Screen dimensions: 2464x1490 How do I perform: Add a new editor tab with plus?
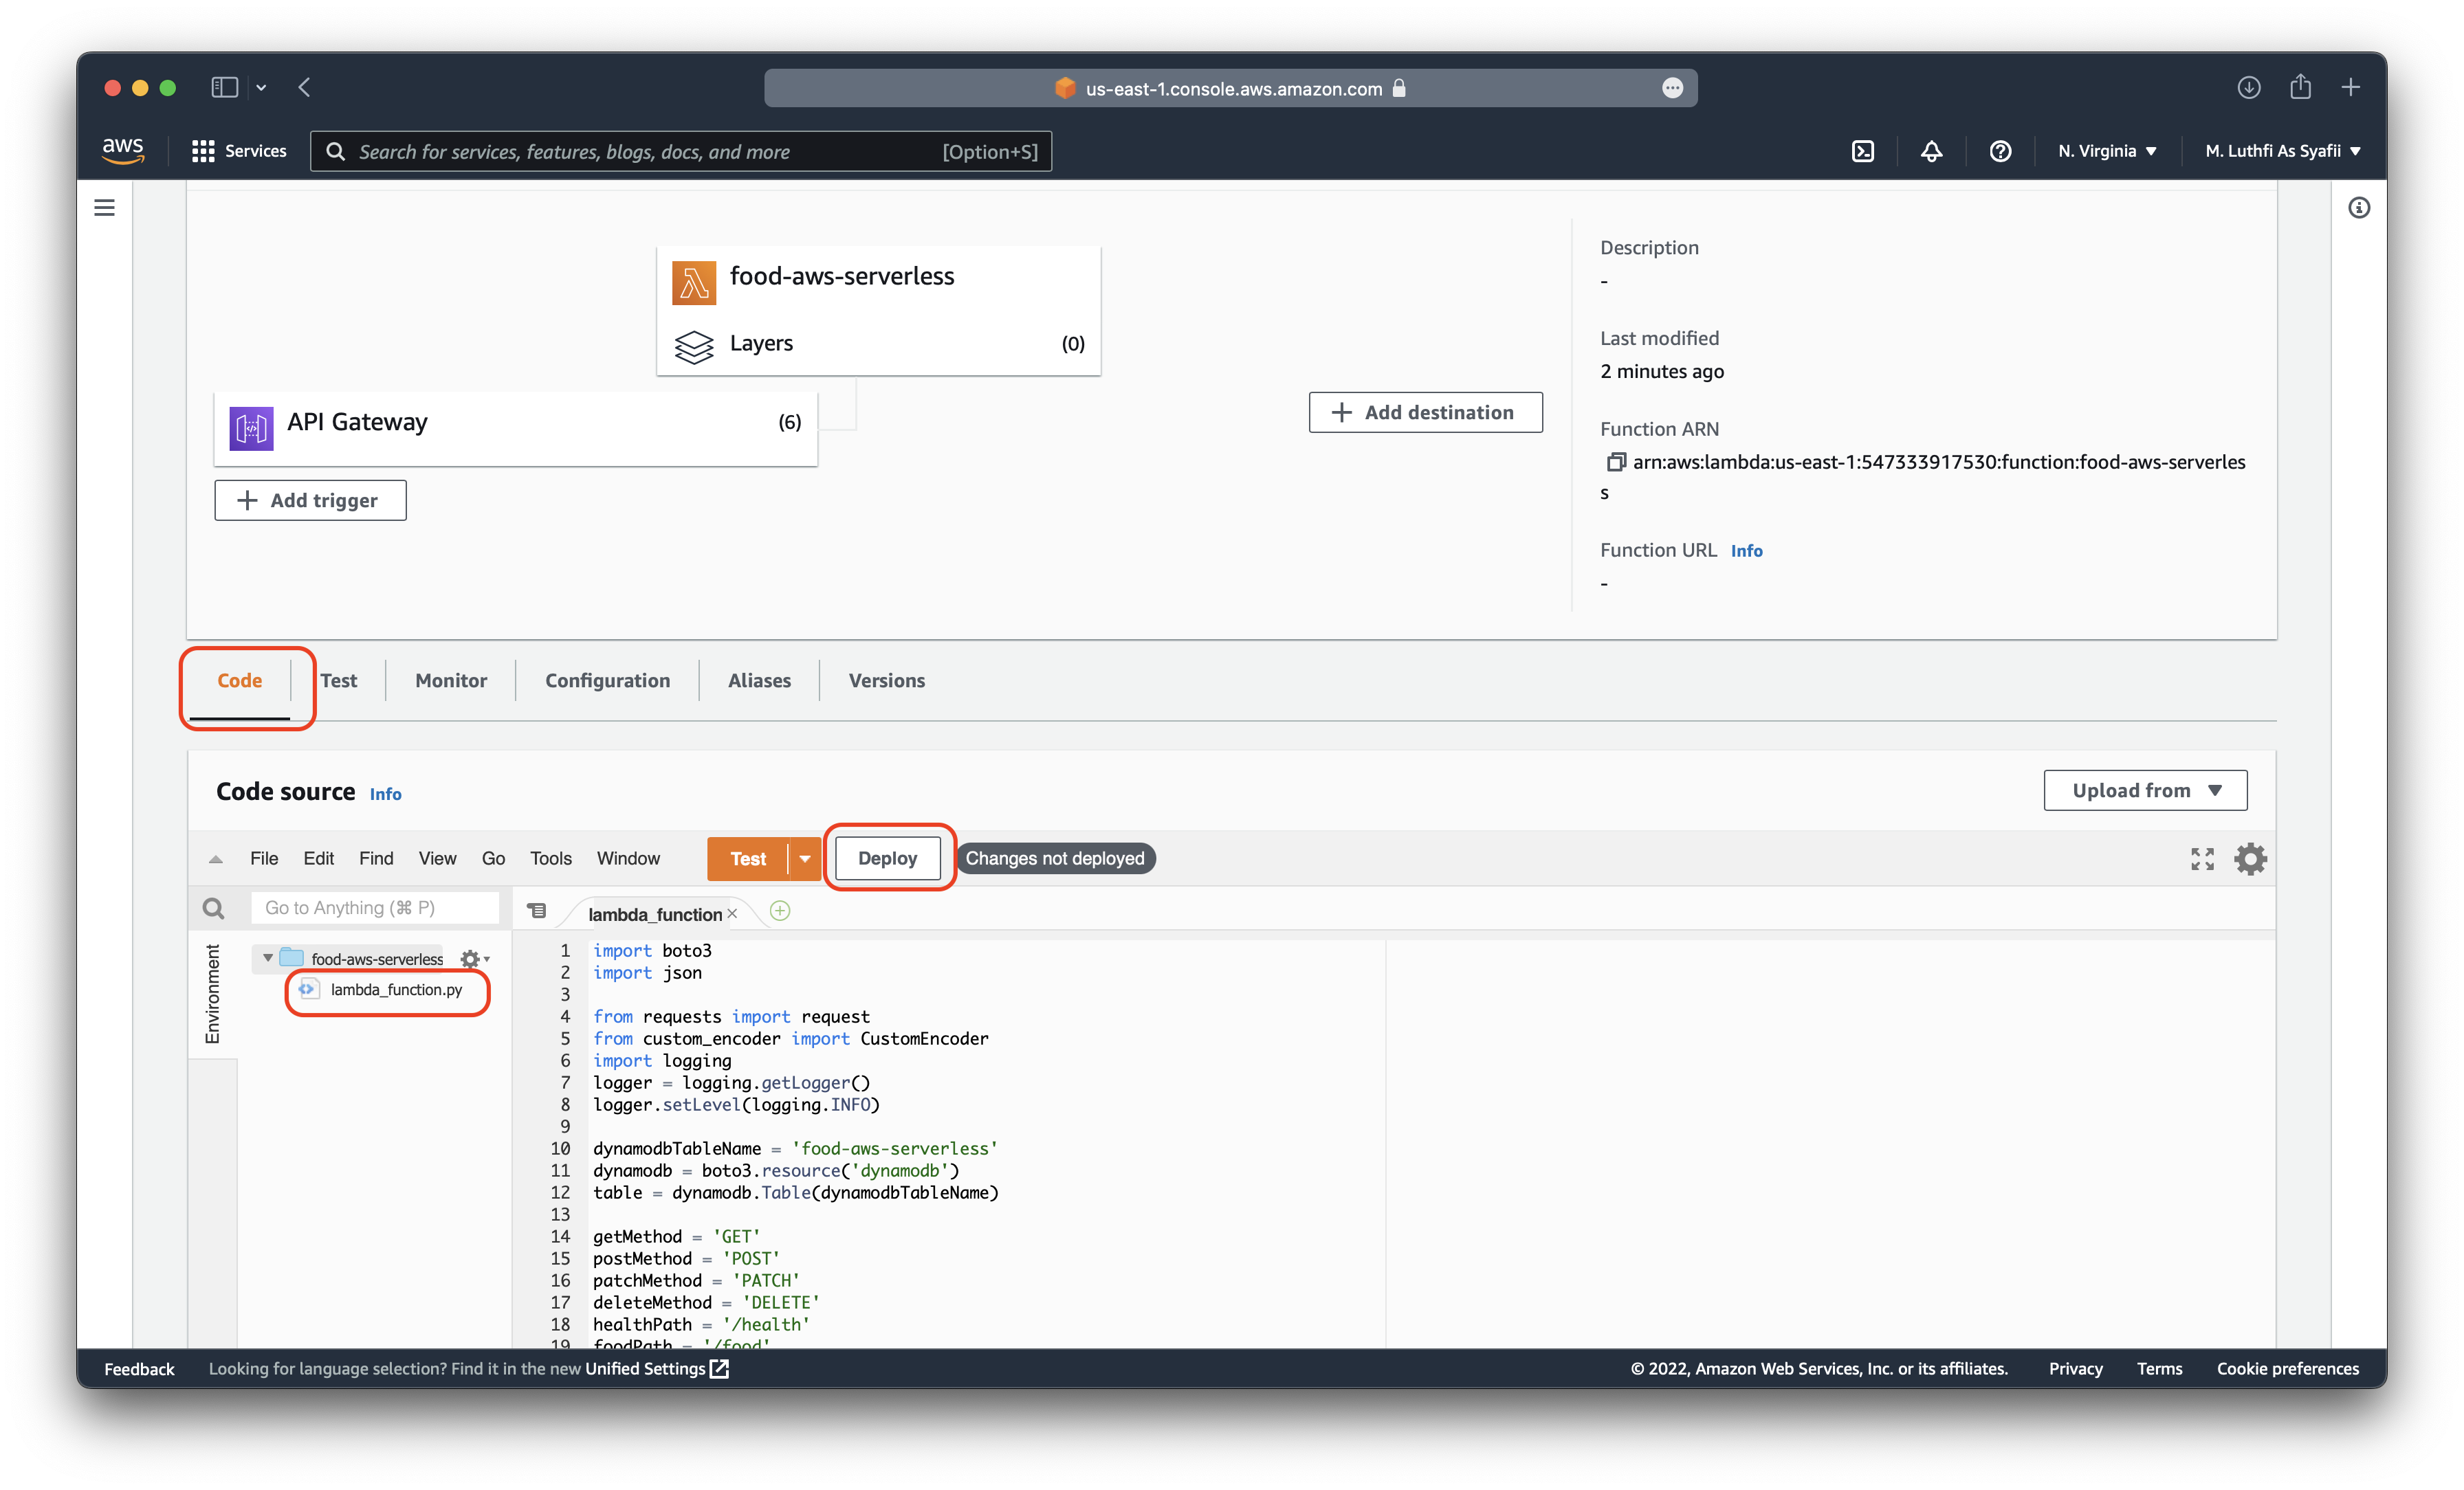coord(780,911)
